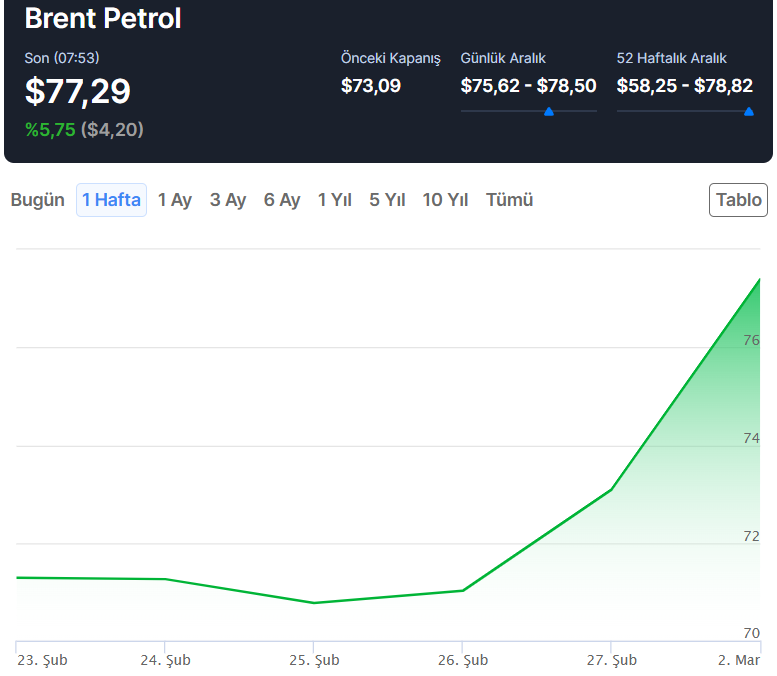Show Tümü full history range
Viewport: 777px width, 676px height.
(509, 200)
